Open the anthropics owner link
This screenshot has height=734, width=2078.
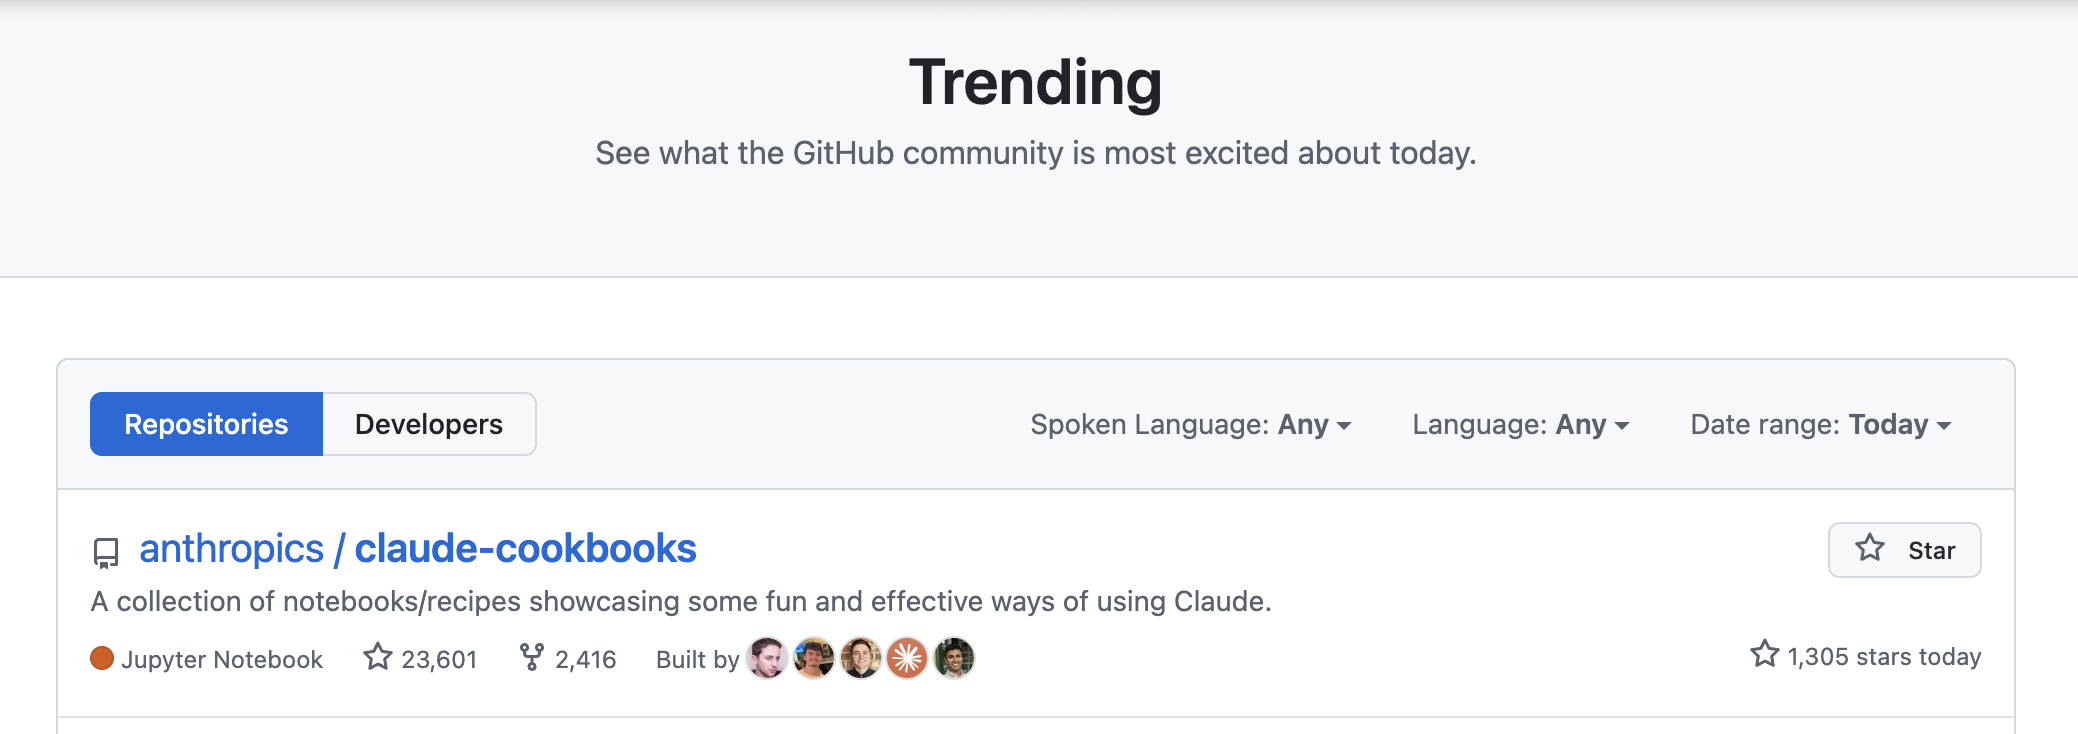[x=231, y=549]
